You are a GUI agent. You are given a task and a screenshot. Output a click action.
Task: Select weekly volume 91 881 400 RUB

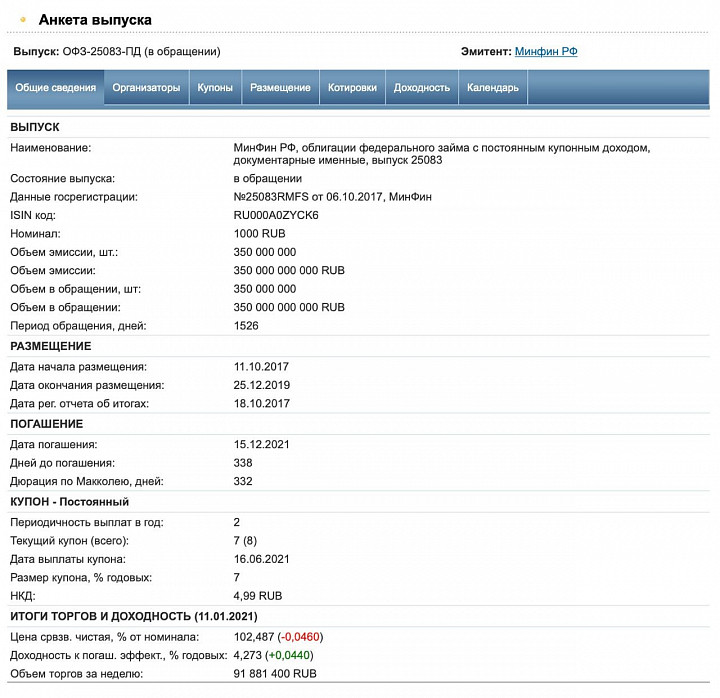pyautogui.click(x=275, y=674)
